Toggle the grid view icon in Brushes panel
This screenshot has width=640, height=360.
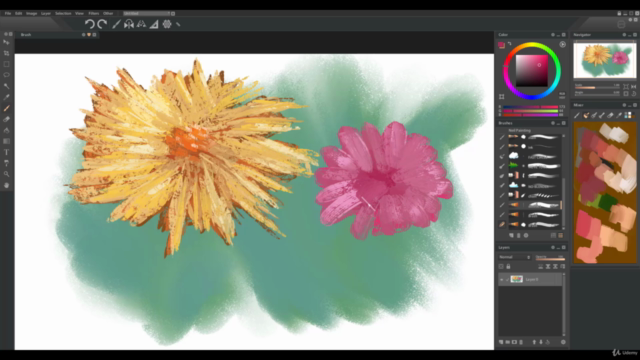[553, 236]
